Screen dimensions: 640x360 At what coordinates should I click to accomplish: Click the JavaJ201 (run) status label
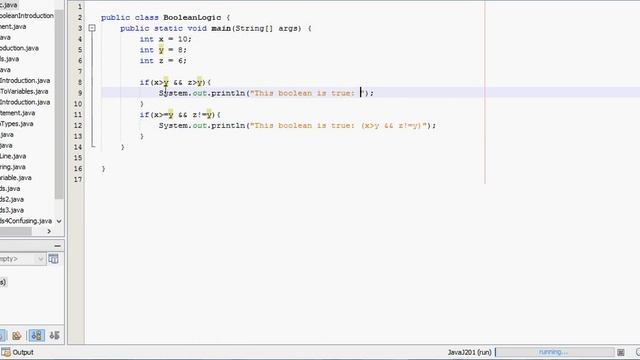(469, 352)
